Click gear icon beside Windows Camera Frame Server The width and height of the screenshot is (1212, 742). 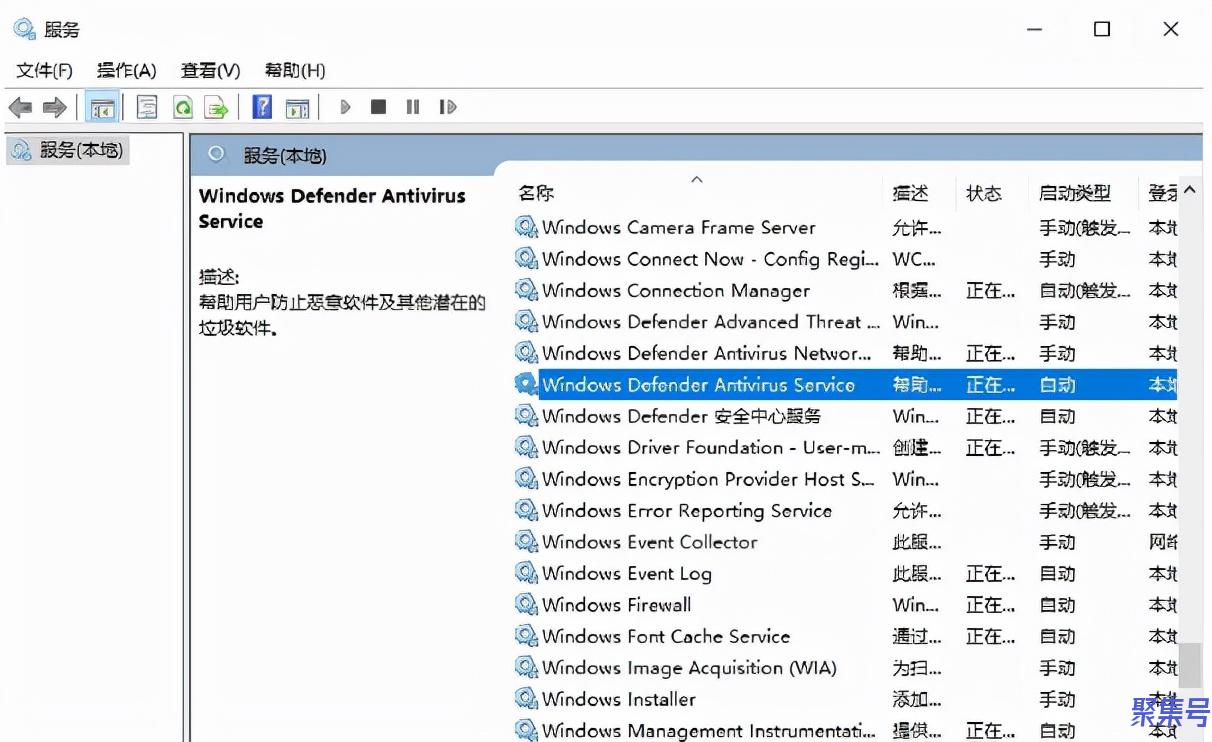coord(526,227)
